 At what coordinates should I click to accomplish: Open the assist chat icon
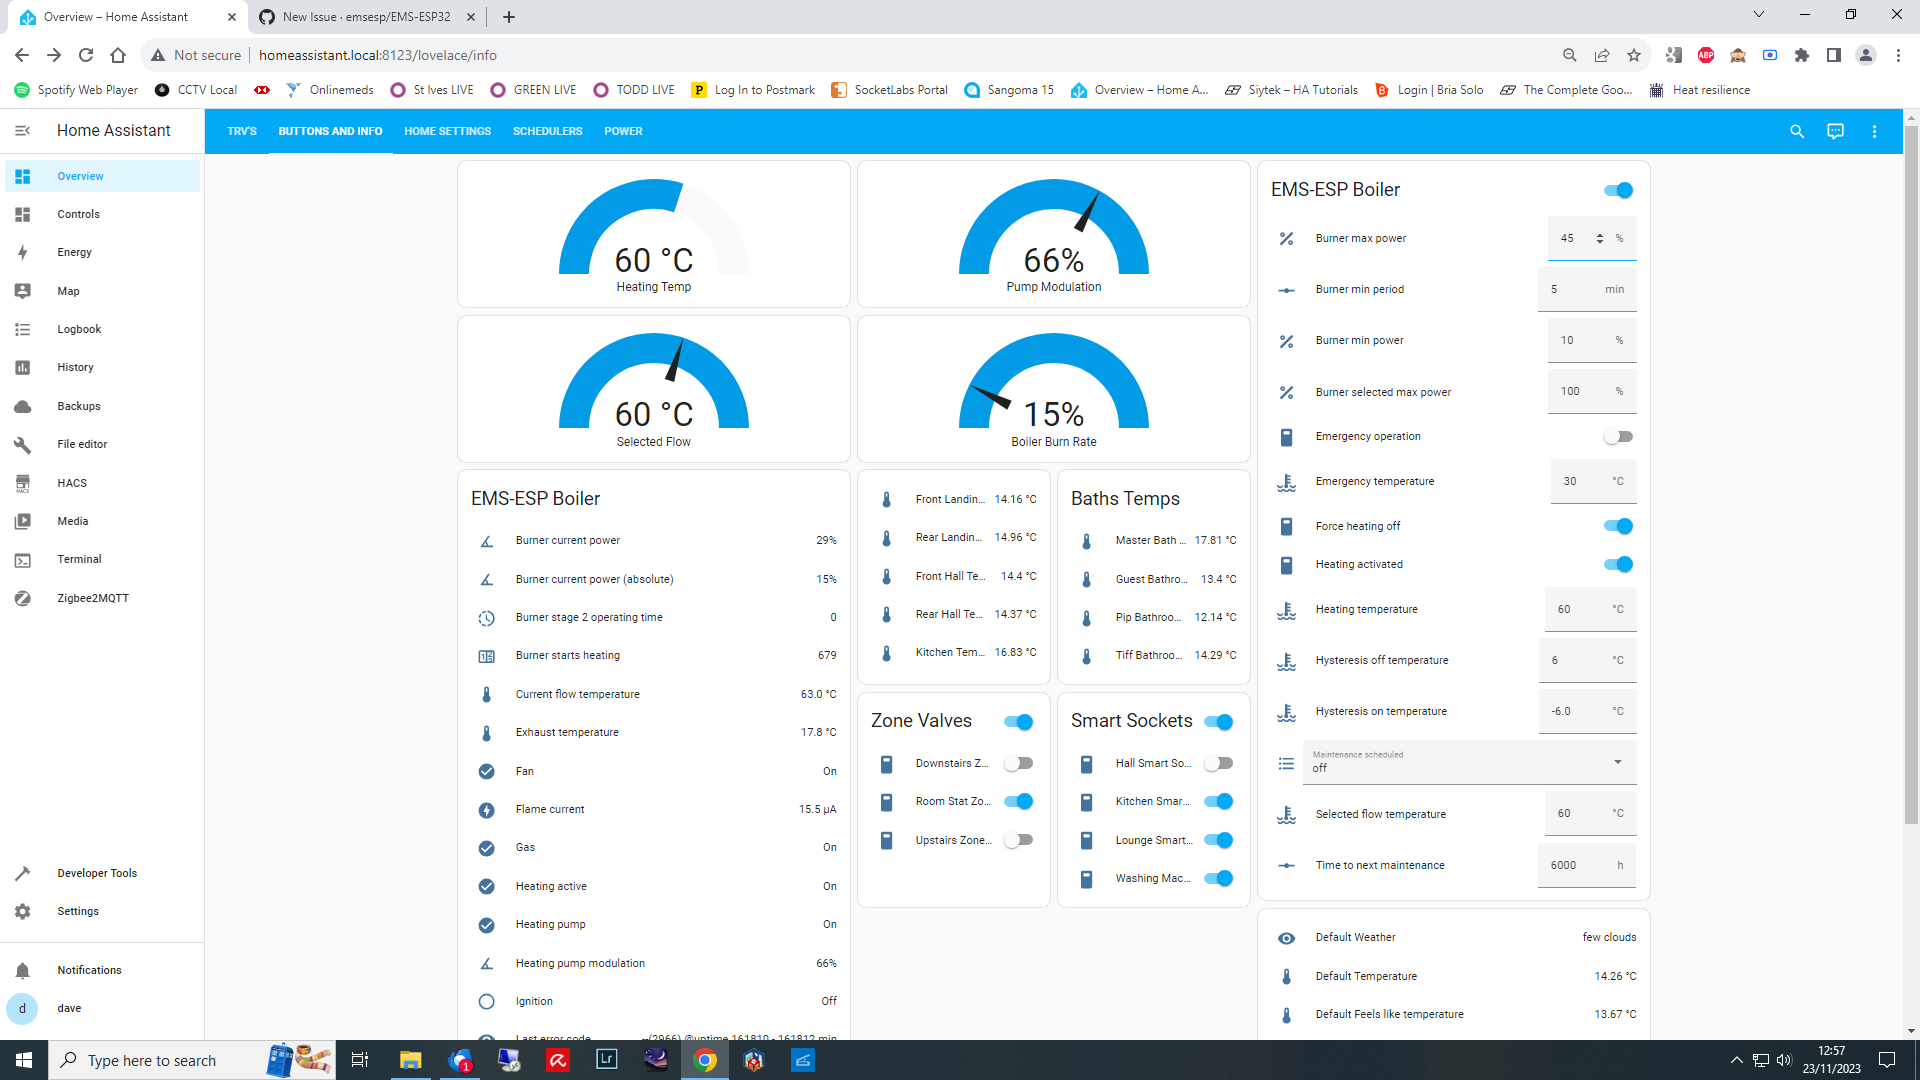(1835, 131)
